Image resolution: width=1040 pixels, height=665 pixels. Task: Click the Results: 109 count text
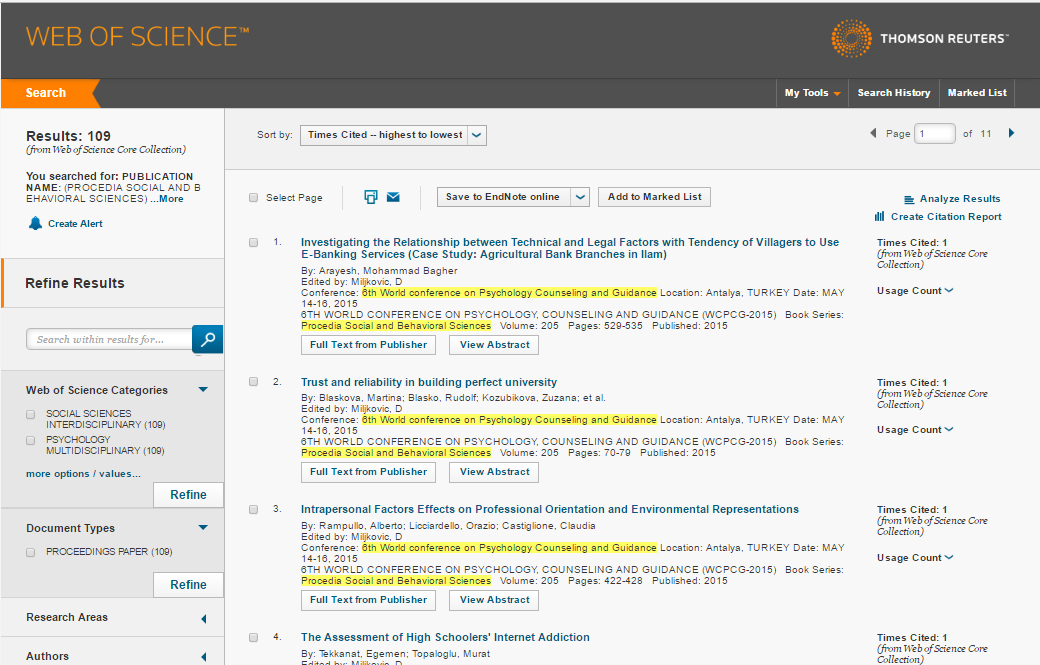68,136
